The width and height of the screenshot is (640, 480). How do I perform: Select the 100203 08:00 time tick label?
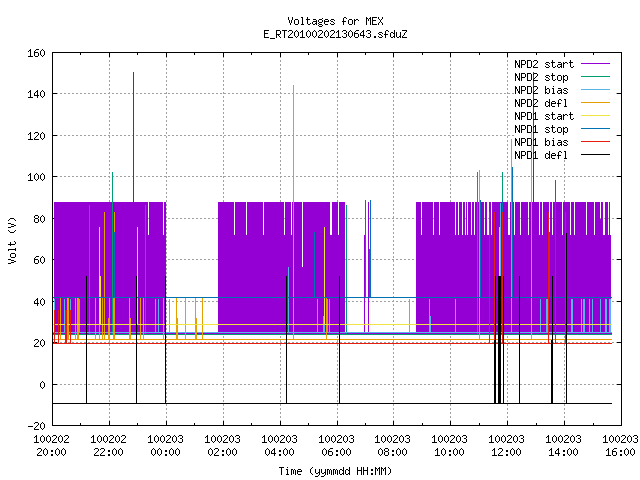pos(392,446)
